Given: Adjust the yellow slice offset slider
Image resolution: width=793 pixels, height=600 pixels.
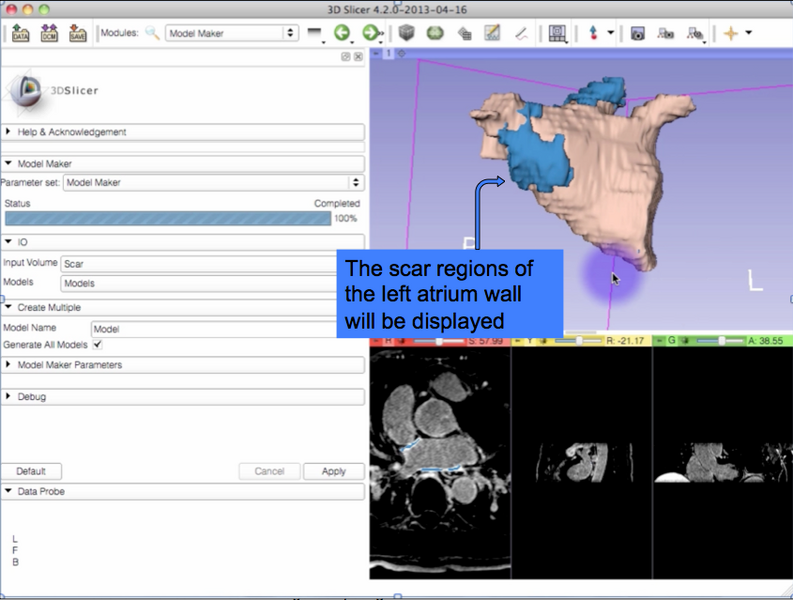Looking at the screenshot, I should coord(579,341).
